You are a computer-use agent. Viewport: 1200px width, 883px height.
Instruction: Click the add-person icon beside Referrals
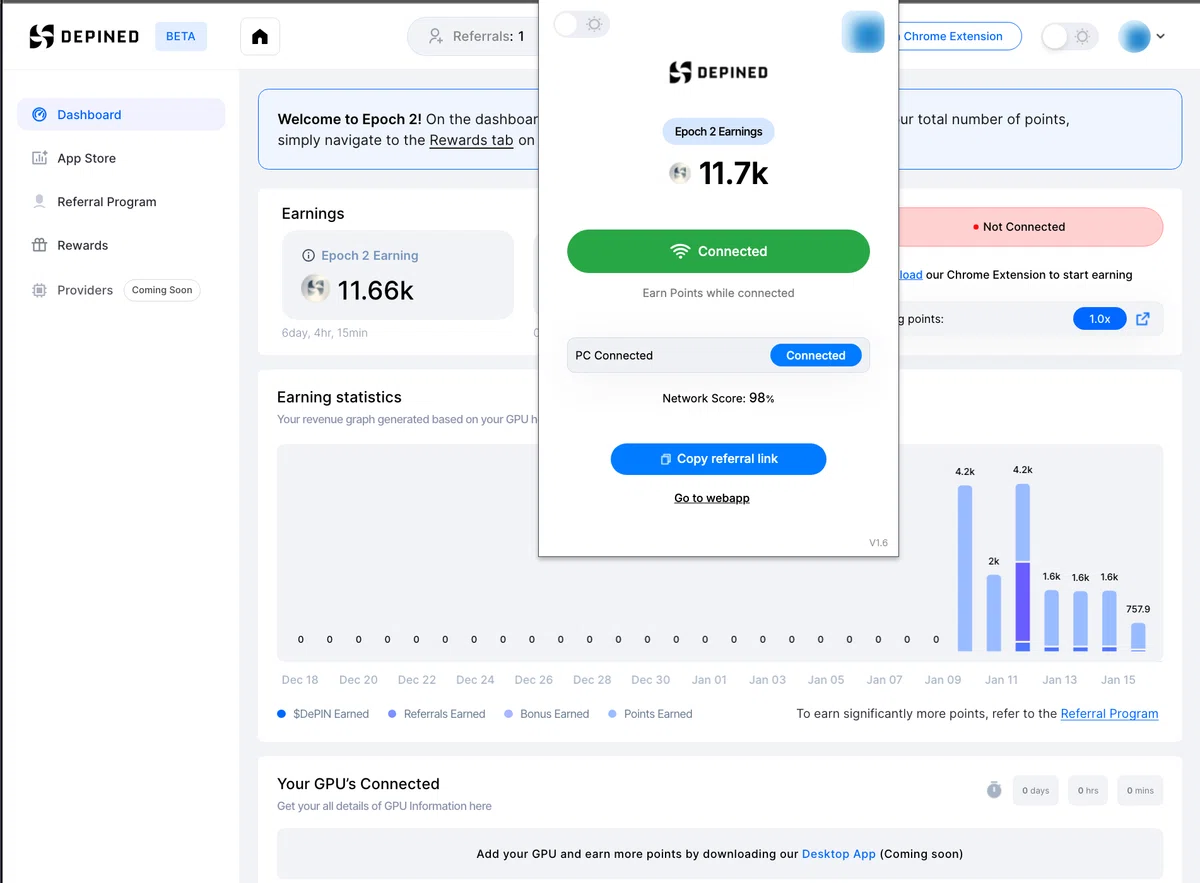(x=436, y=36)
